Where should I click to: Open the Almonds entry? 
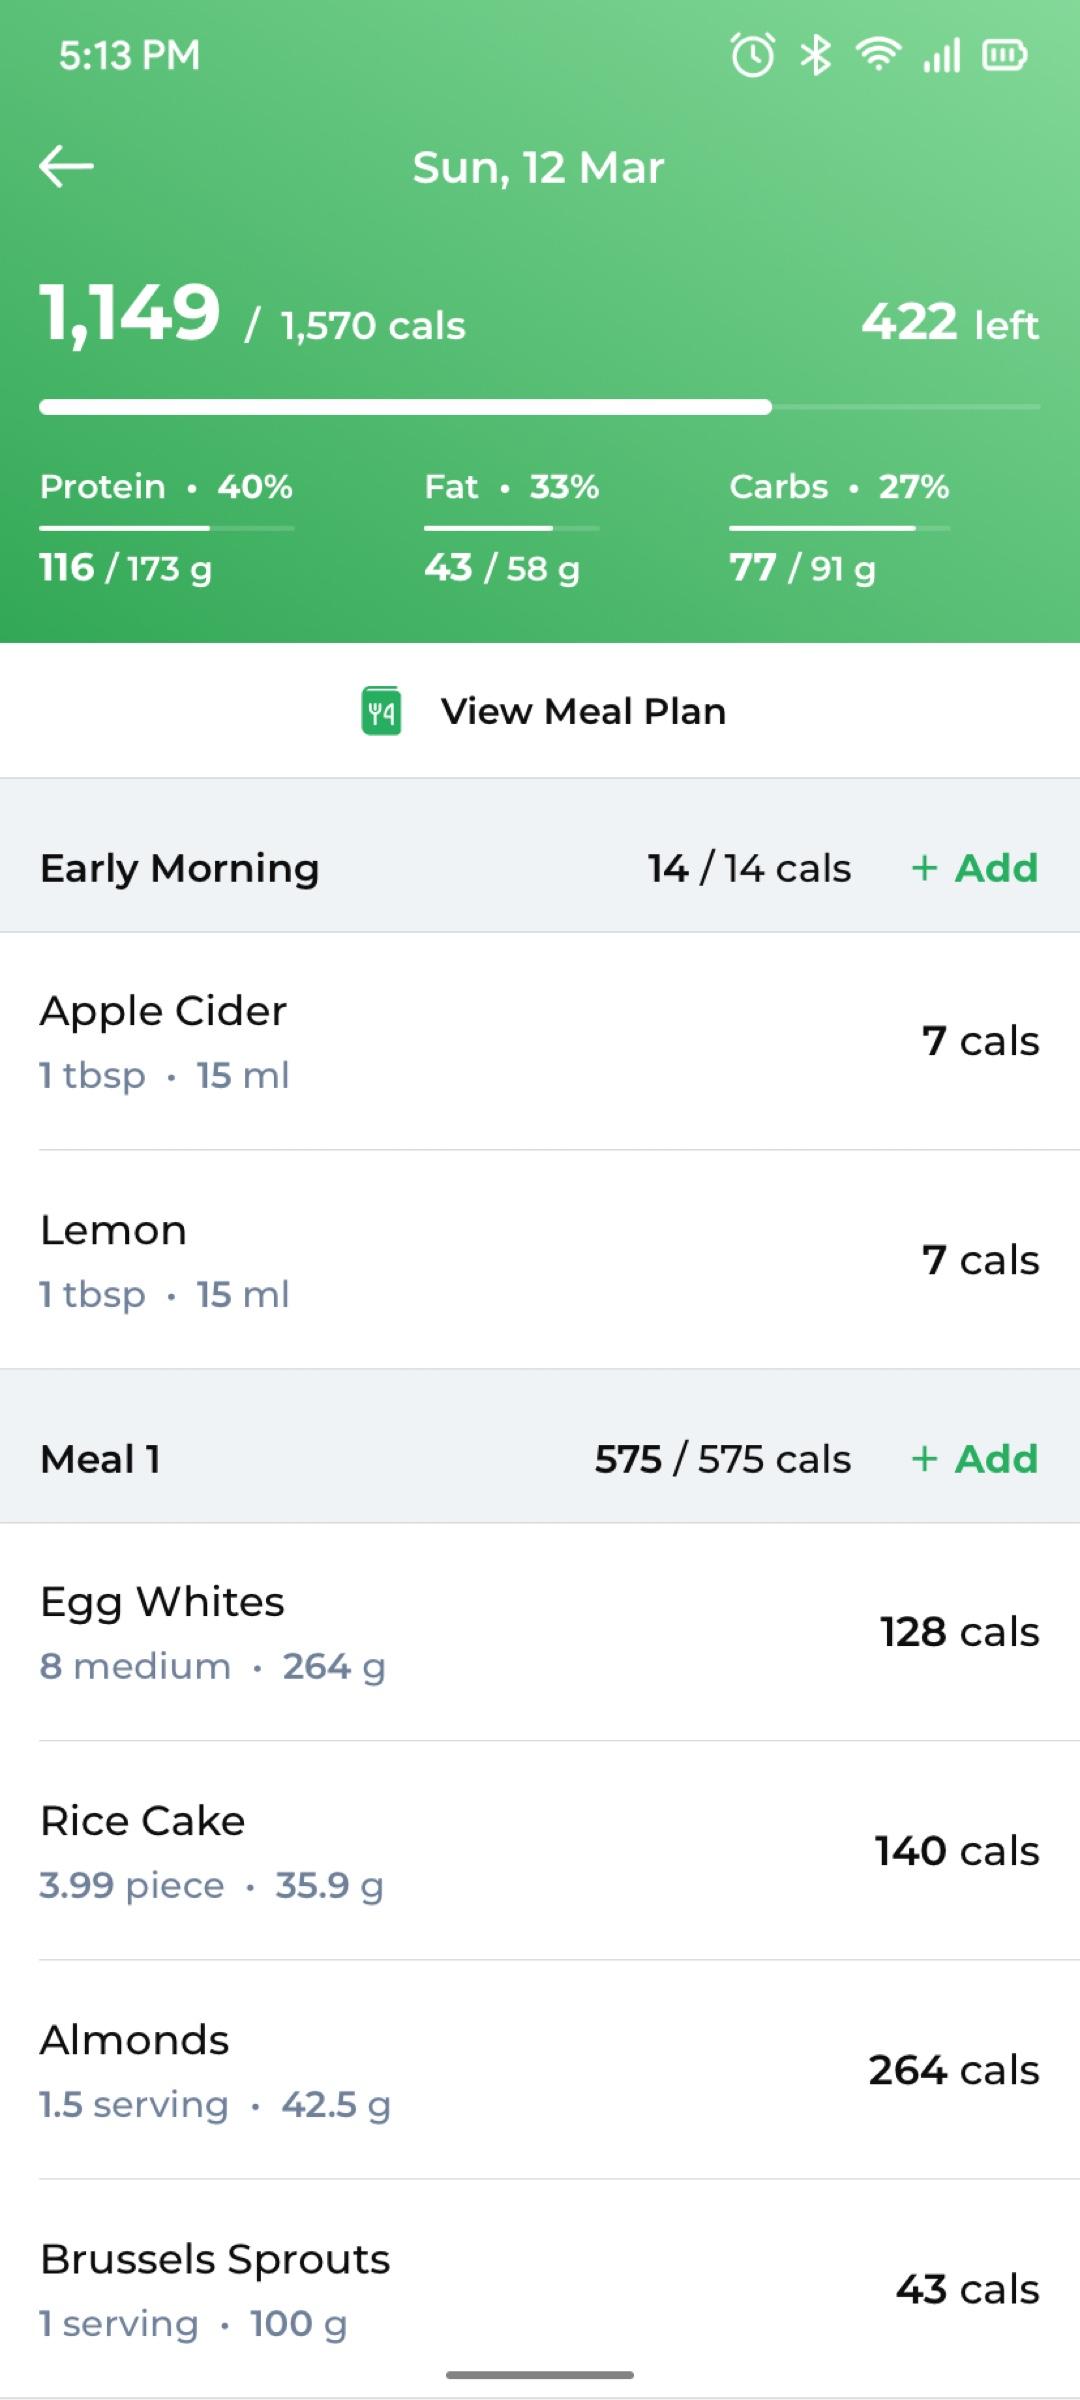click(540, 2070)
